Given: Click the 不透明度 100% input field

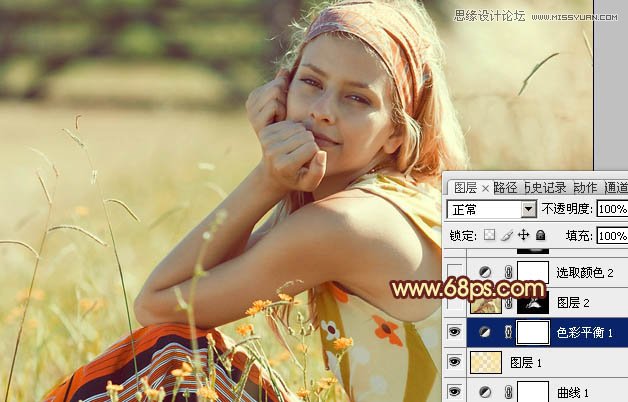Looking at the screenshot, I should 612,209.
